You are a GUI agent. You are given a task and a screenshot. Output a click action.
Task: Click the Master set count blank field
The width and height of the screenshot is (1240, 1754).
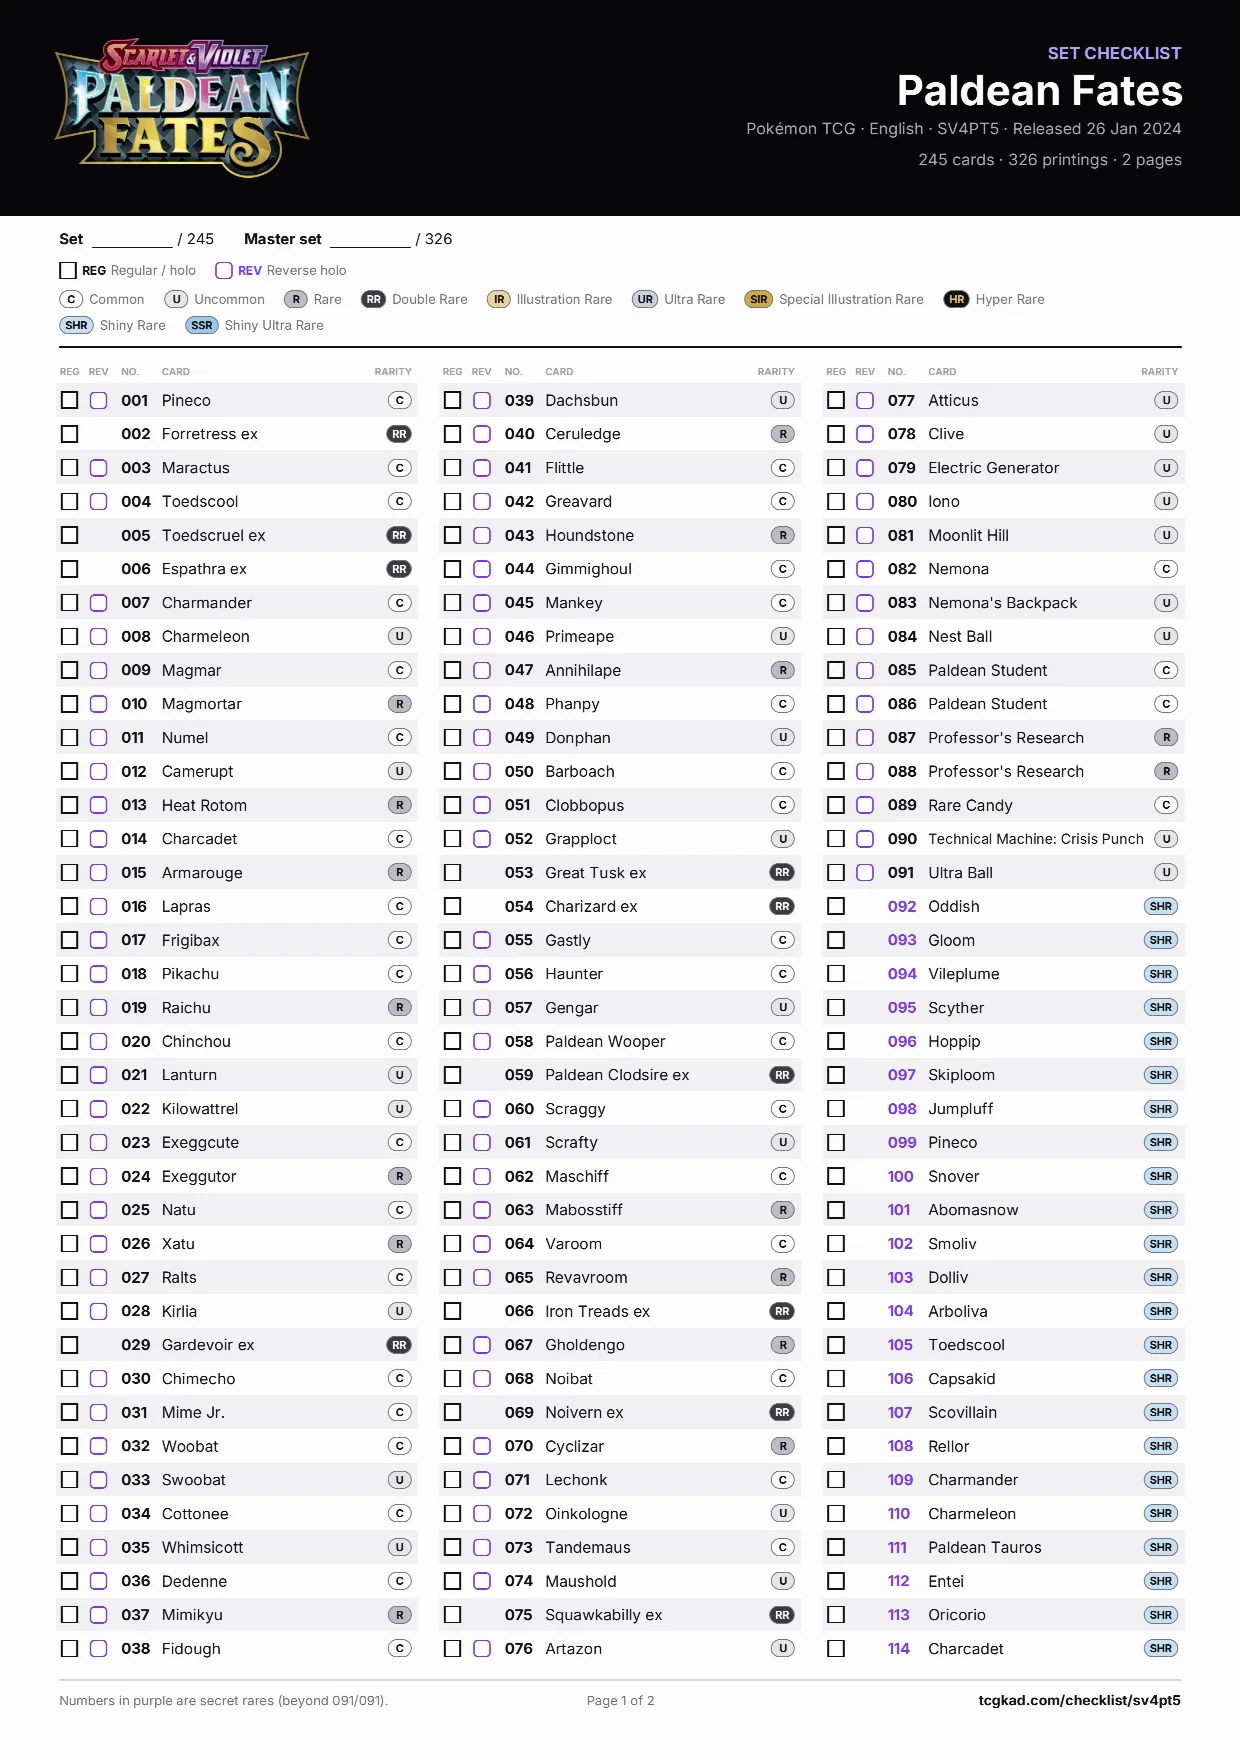(370, 239)
